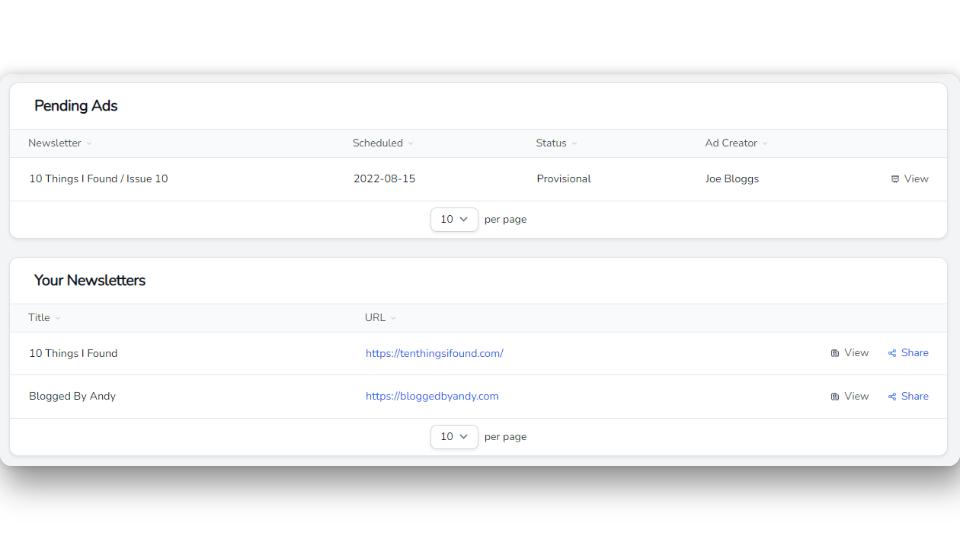The height and width of the screenshot is (540, 960).
Task: Sort newsletters by URL column header
Action: pos(375,318)
